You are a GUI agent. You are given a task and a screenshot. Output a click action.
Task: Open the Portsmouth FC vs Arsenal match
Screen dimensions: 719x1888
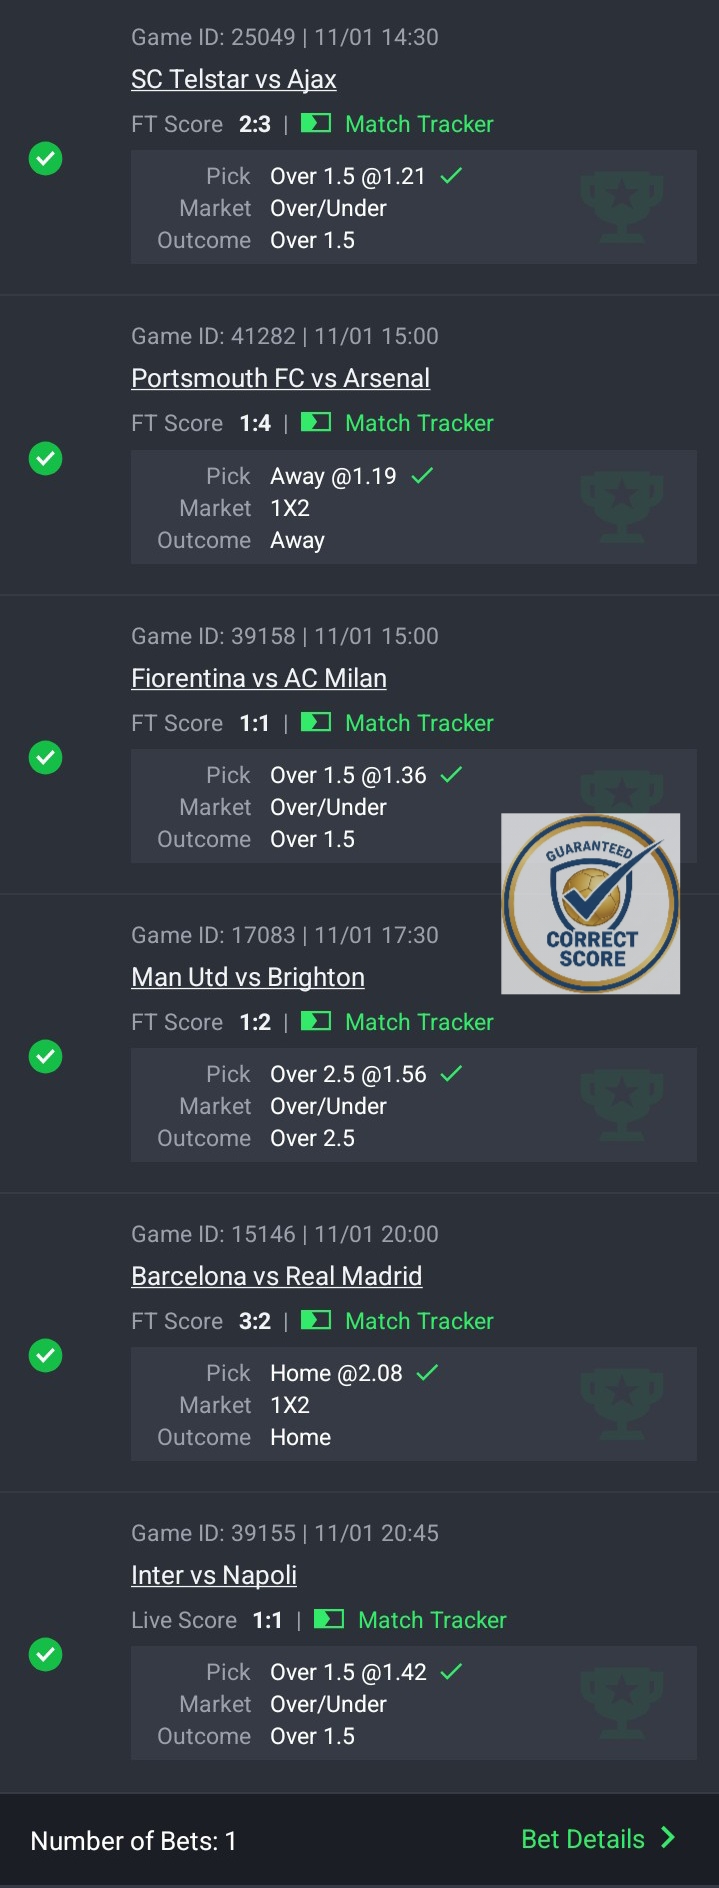[x=280, y=378]
